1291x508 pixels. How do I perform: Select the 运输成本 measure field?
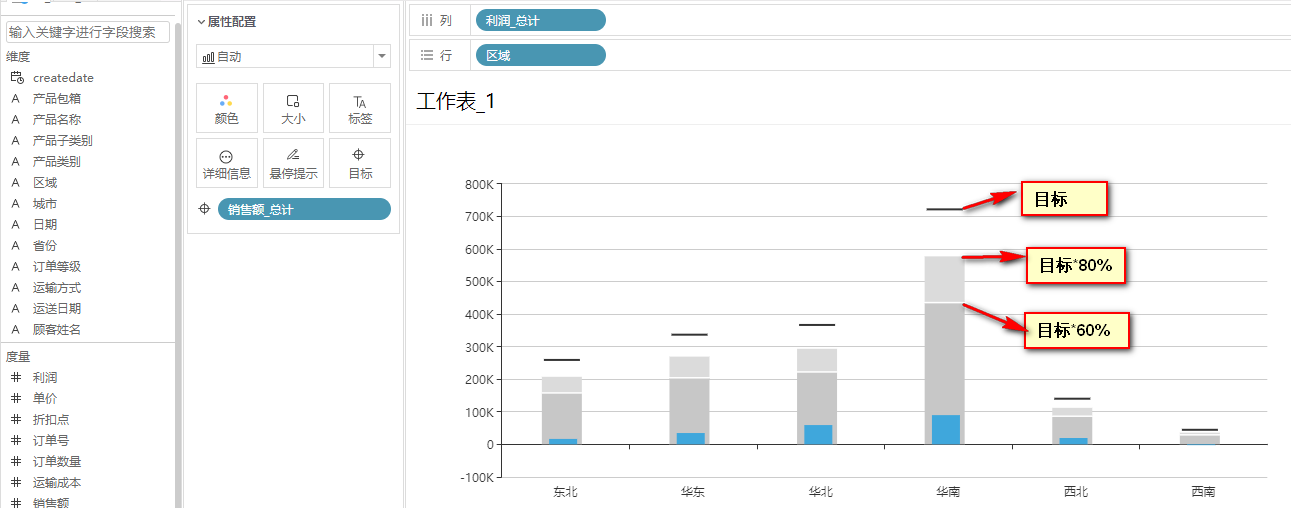point(57,482)
